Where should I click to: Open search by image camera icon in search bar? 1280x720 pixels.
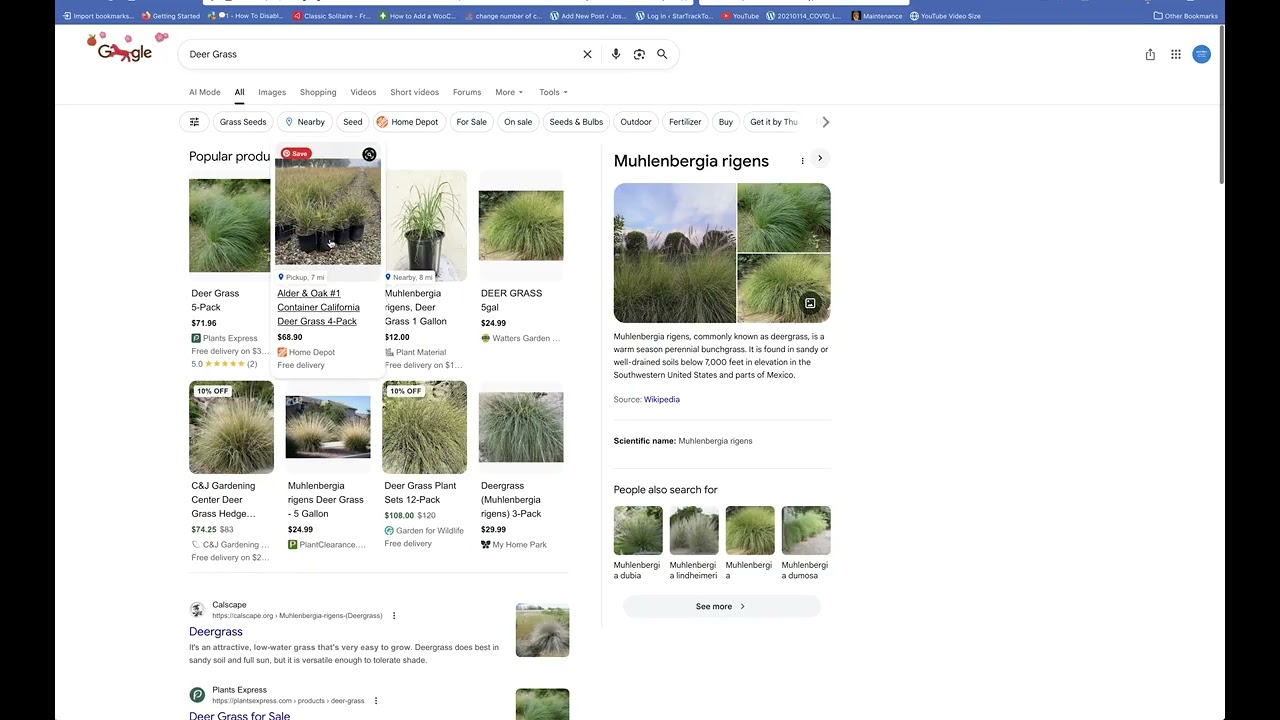tap(639, 54)
